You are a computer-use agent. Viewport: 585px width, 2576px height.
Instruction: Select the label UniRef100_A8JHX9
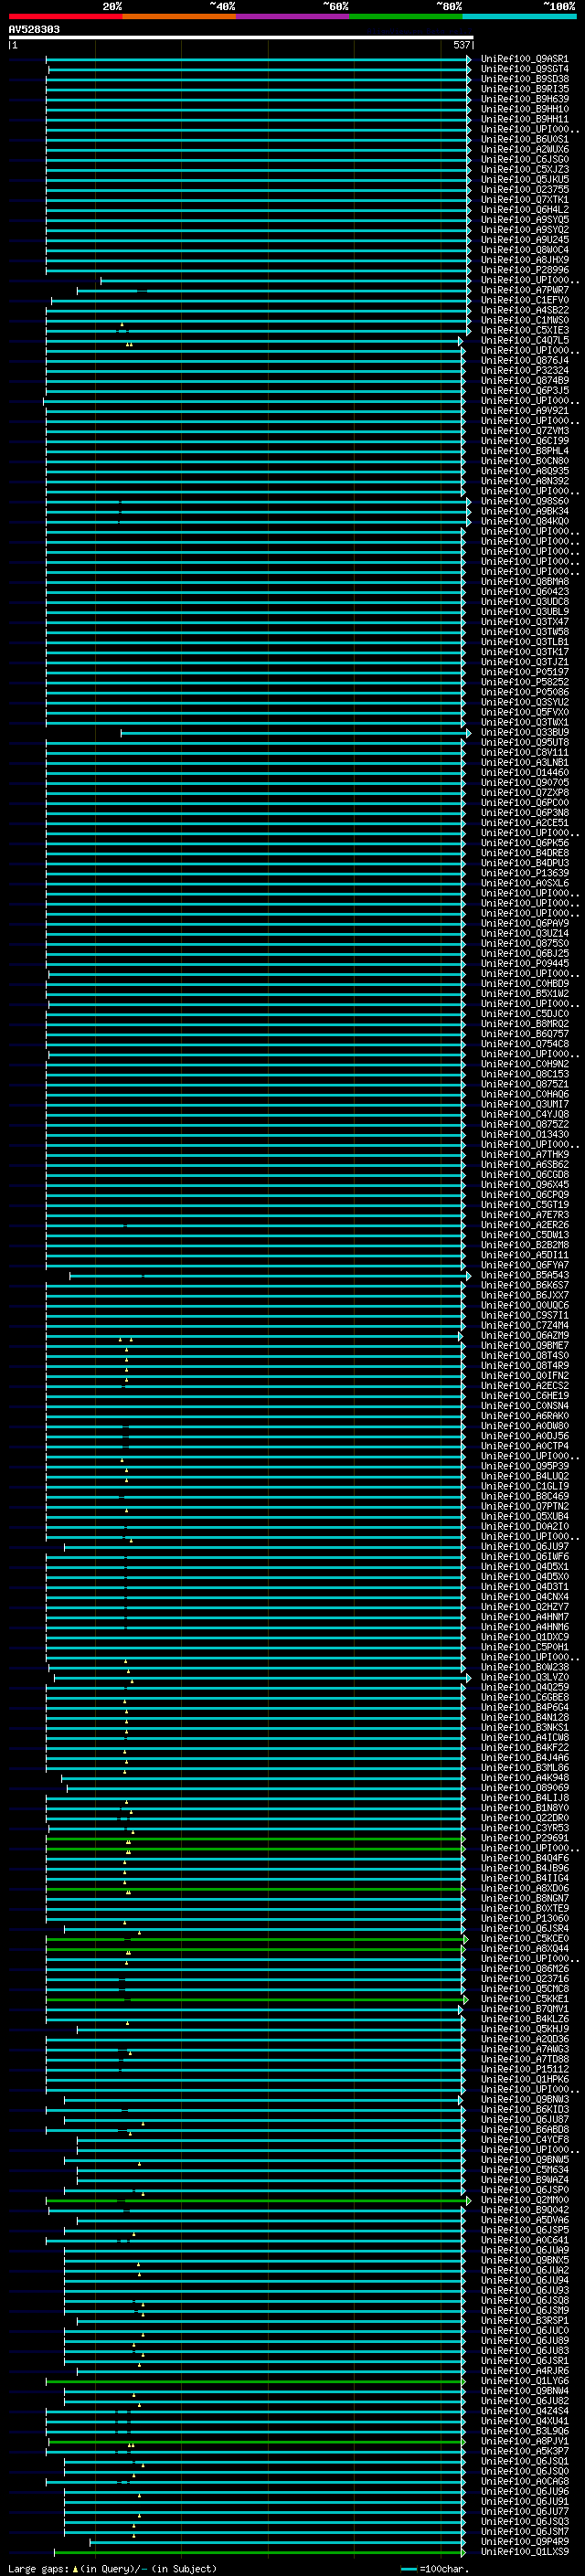[525, 260]
